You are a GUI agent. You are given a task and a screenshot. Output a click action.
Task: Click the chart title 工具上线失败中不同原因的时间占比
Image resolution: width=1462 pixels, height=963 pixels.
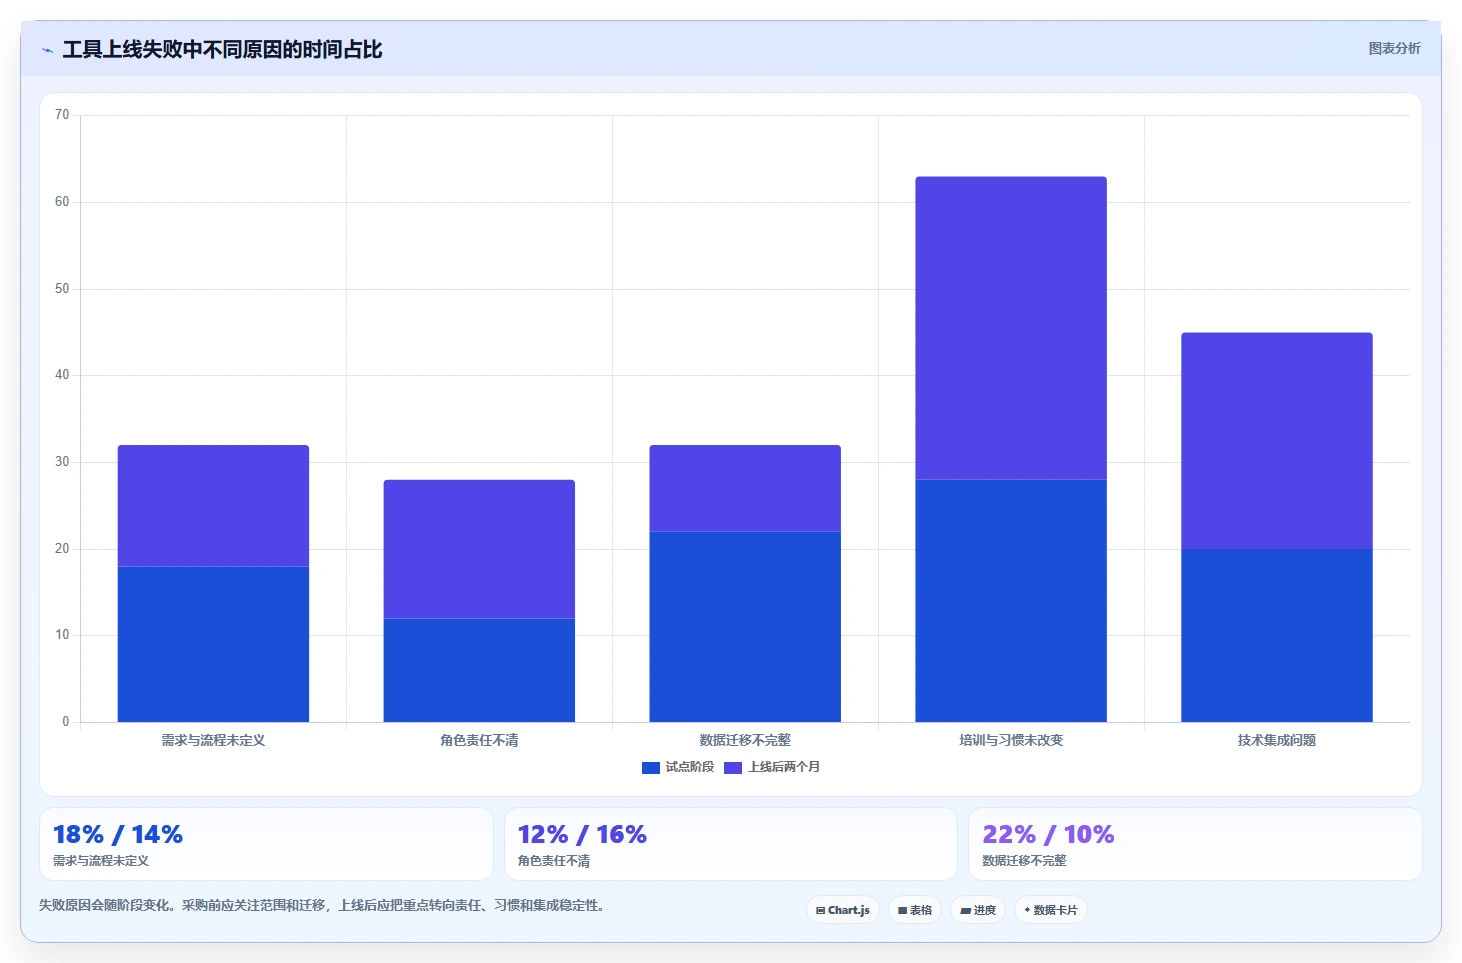[x=222, y=50]
